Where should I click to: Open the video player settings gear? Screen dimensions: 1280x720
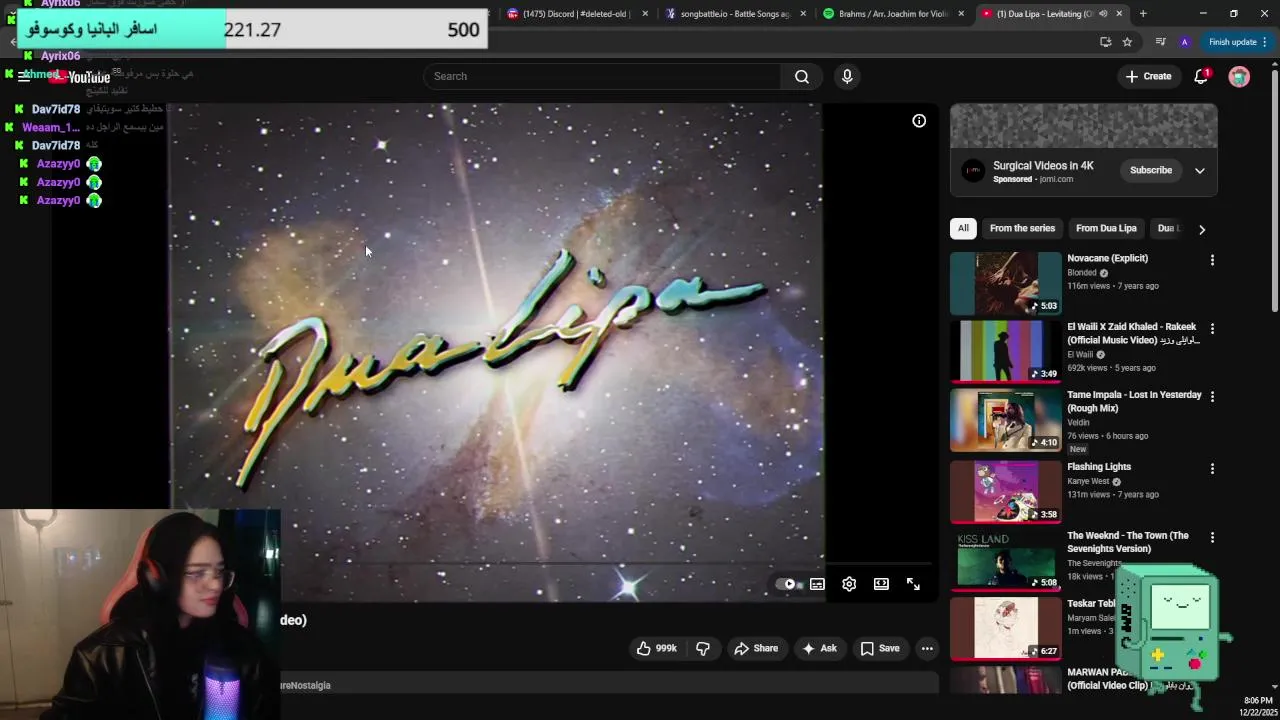pos(849,584)
